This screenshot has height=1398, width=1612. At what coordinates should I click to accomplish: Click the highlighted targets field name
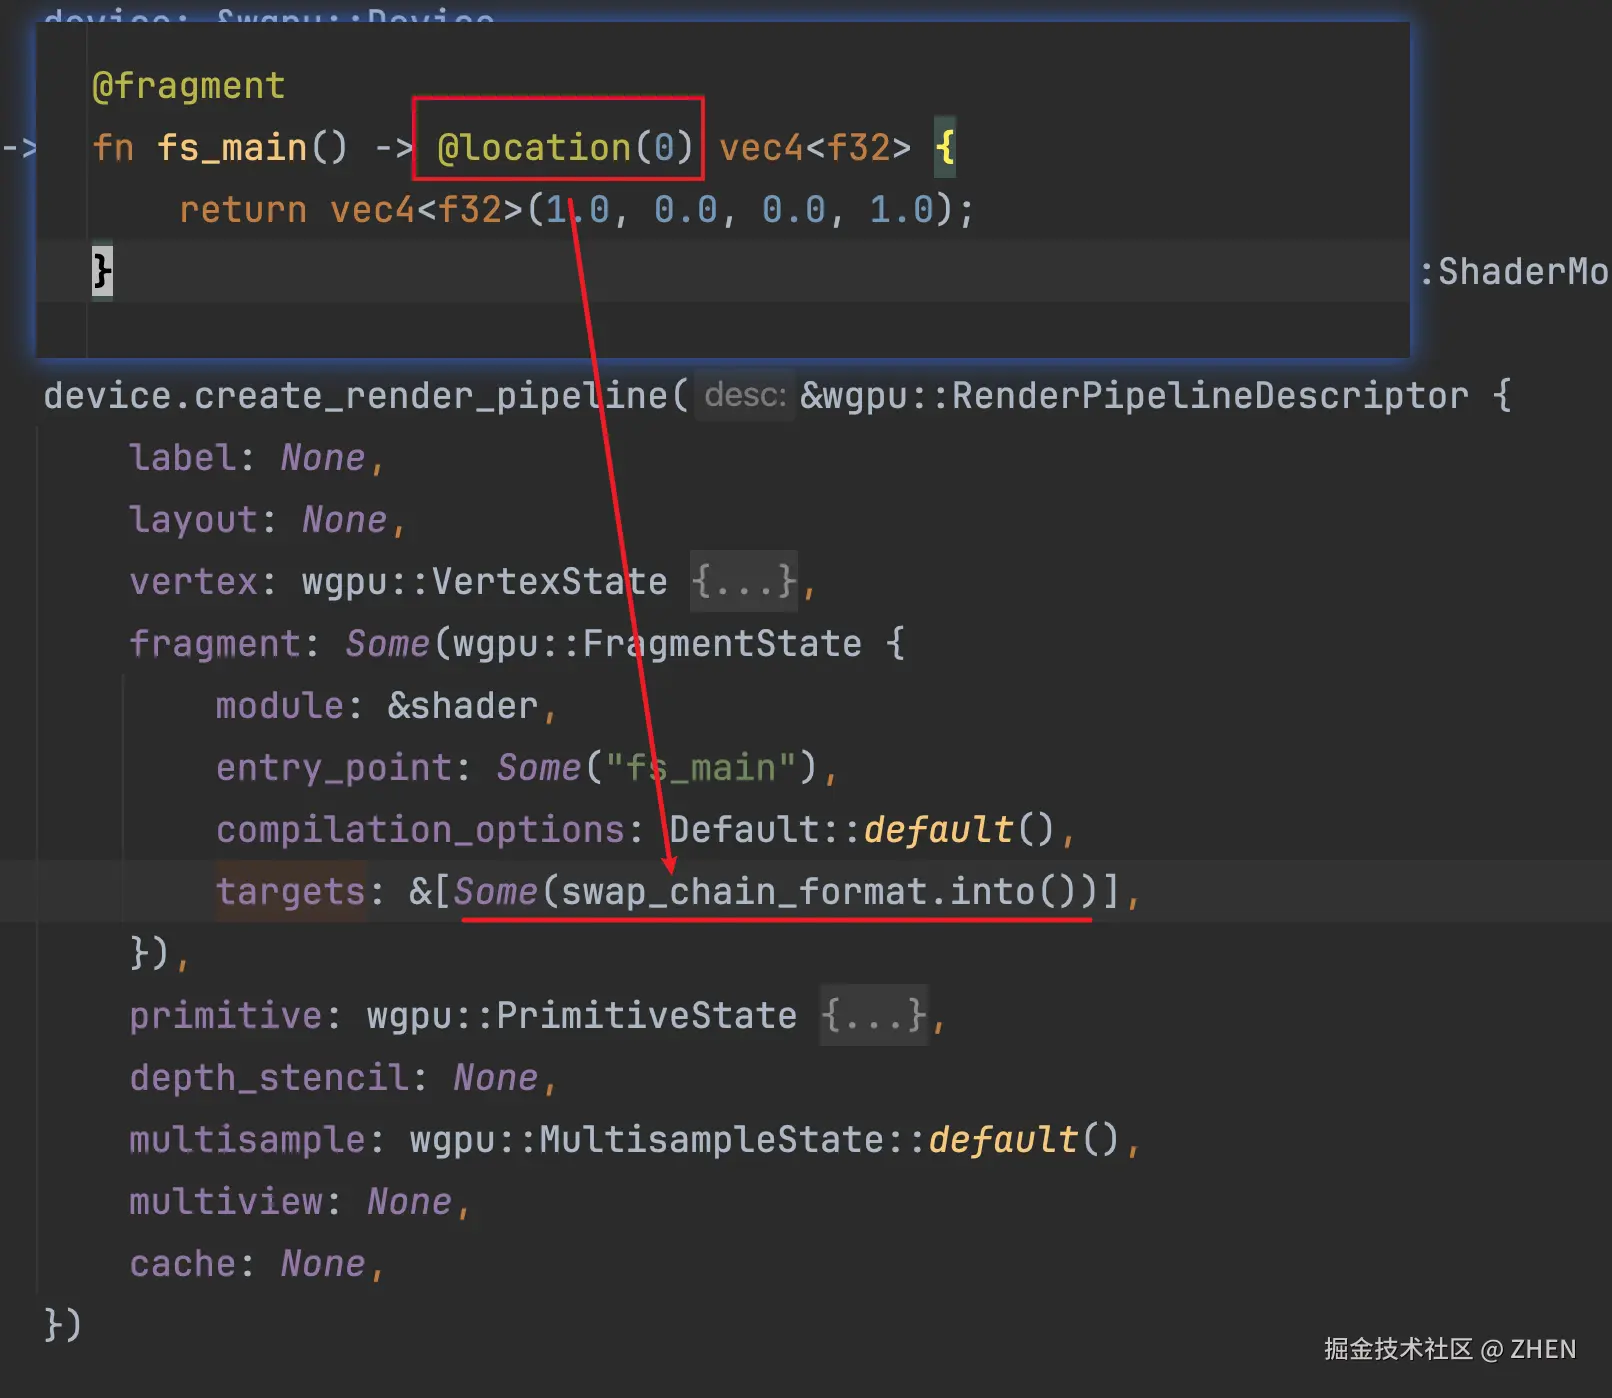pos(291,892)
